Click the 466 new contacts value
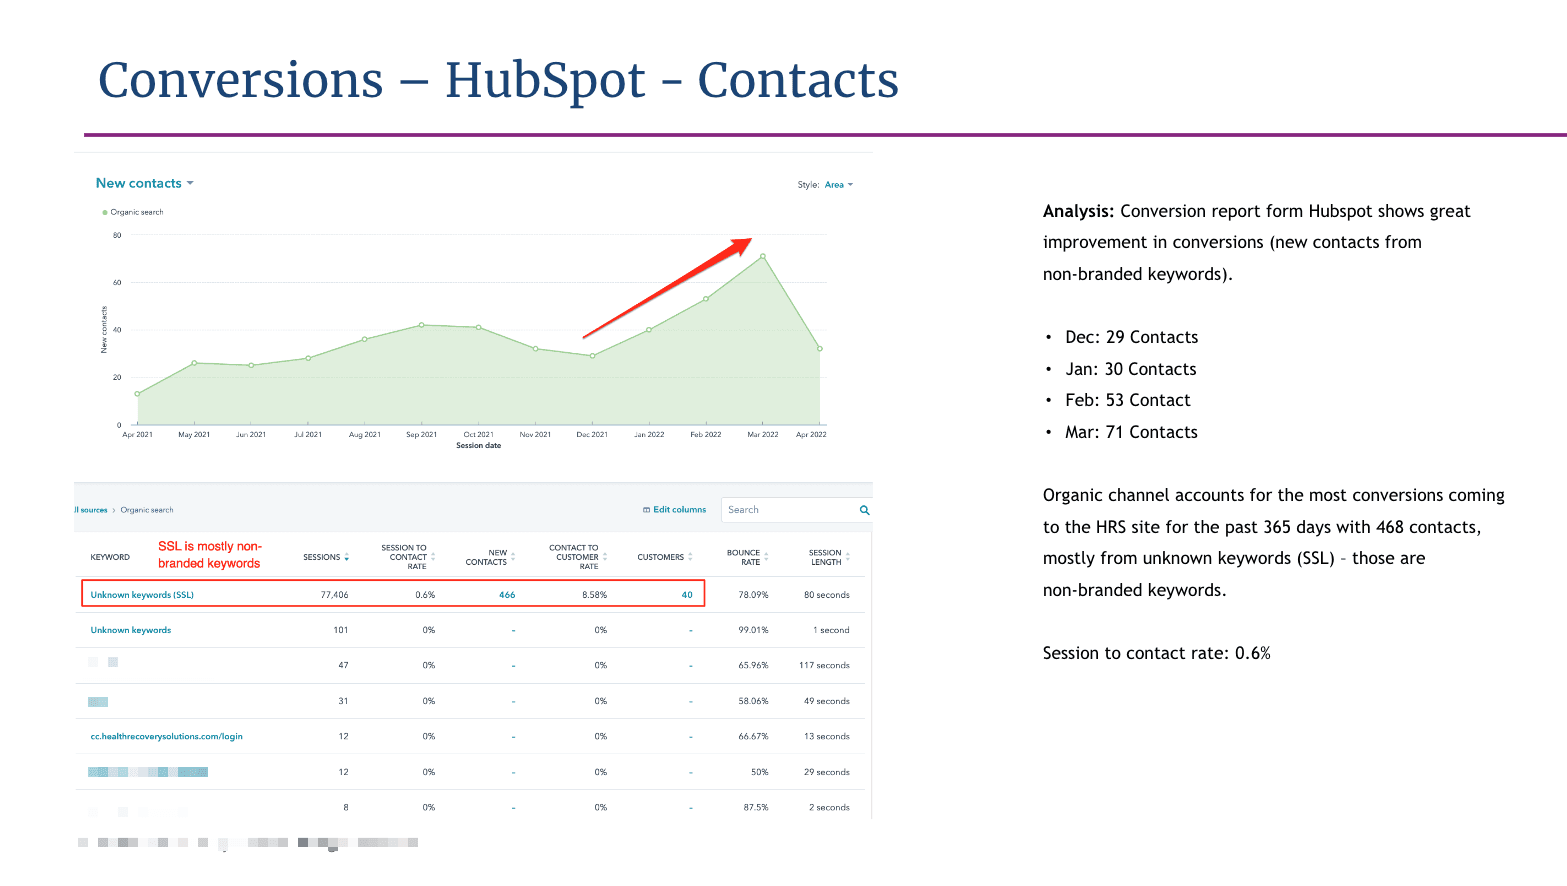This screenshot has width=1567, height=886. (x=507, y=595)
